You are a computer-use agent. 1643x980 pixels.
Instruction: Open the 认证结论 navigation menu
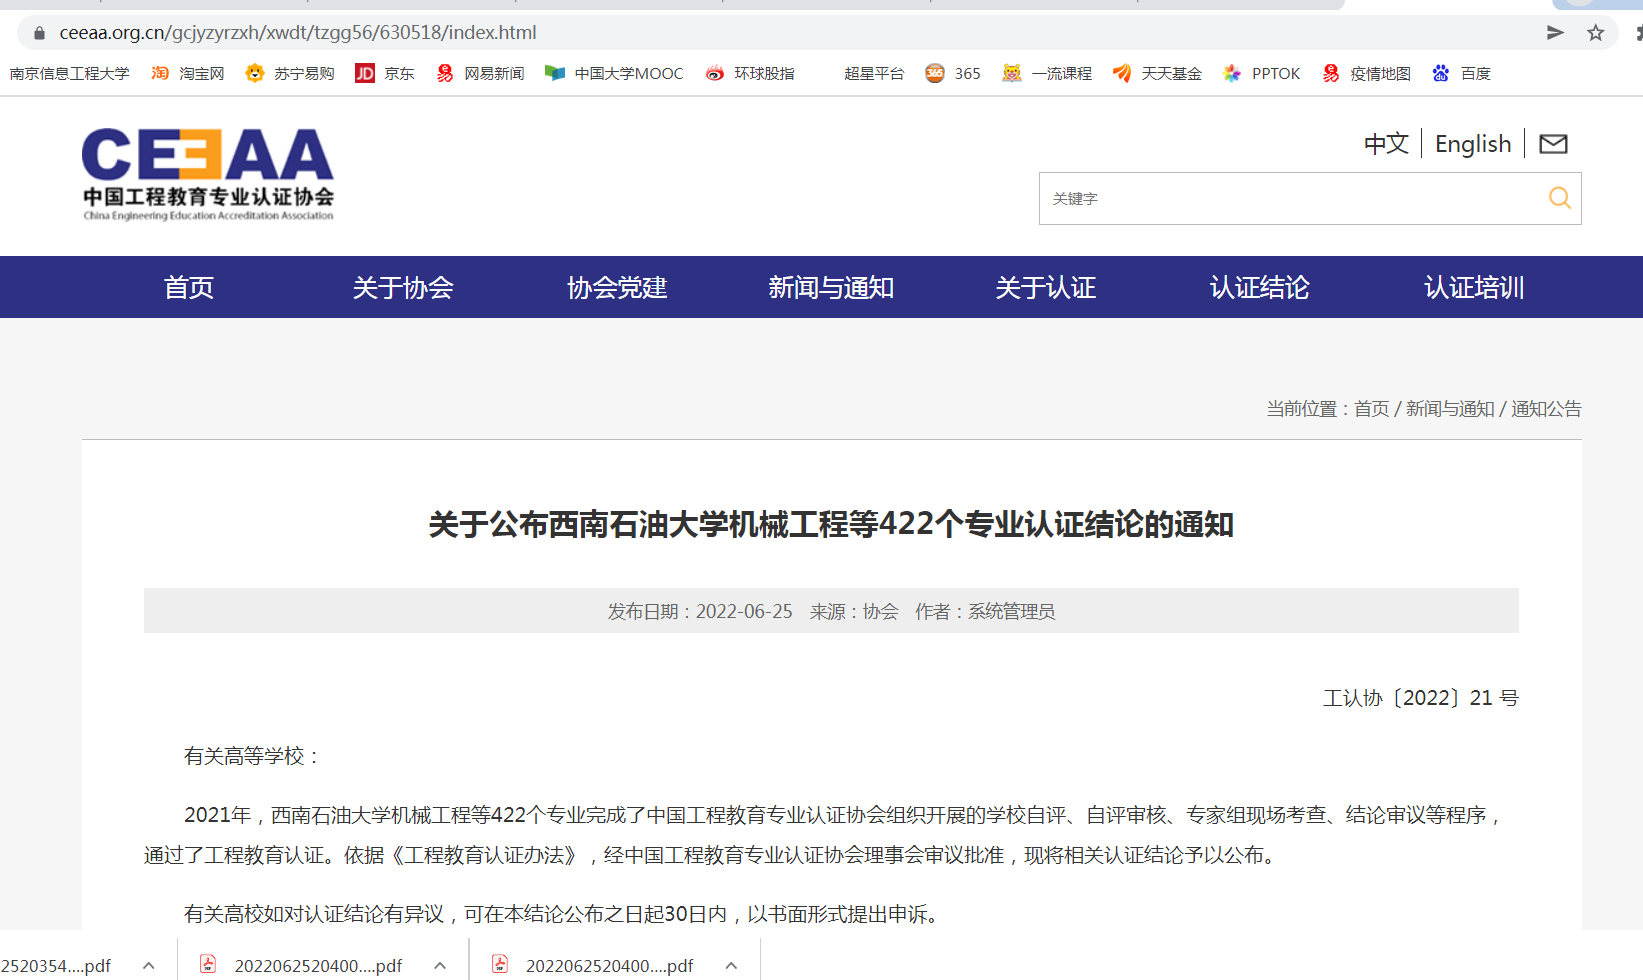pyautogui.click(x=1259, y=288)
